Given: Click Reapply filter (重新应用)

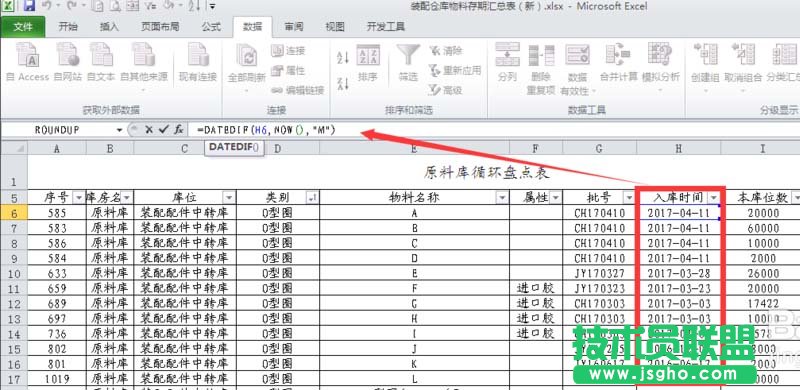Looking at the screenshot, I should tap(455, 70).
